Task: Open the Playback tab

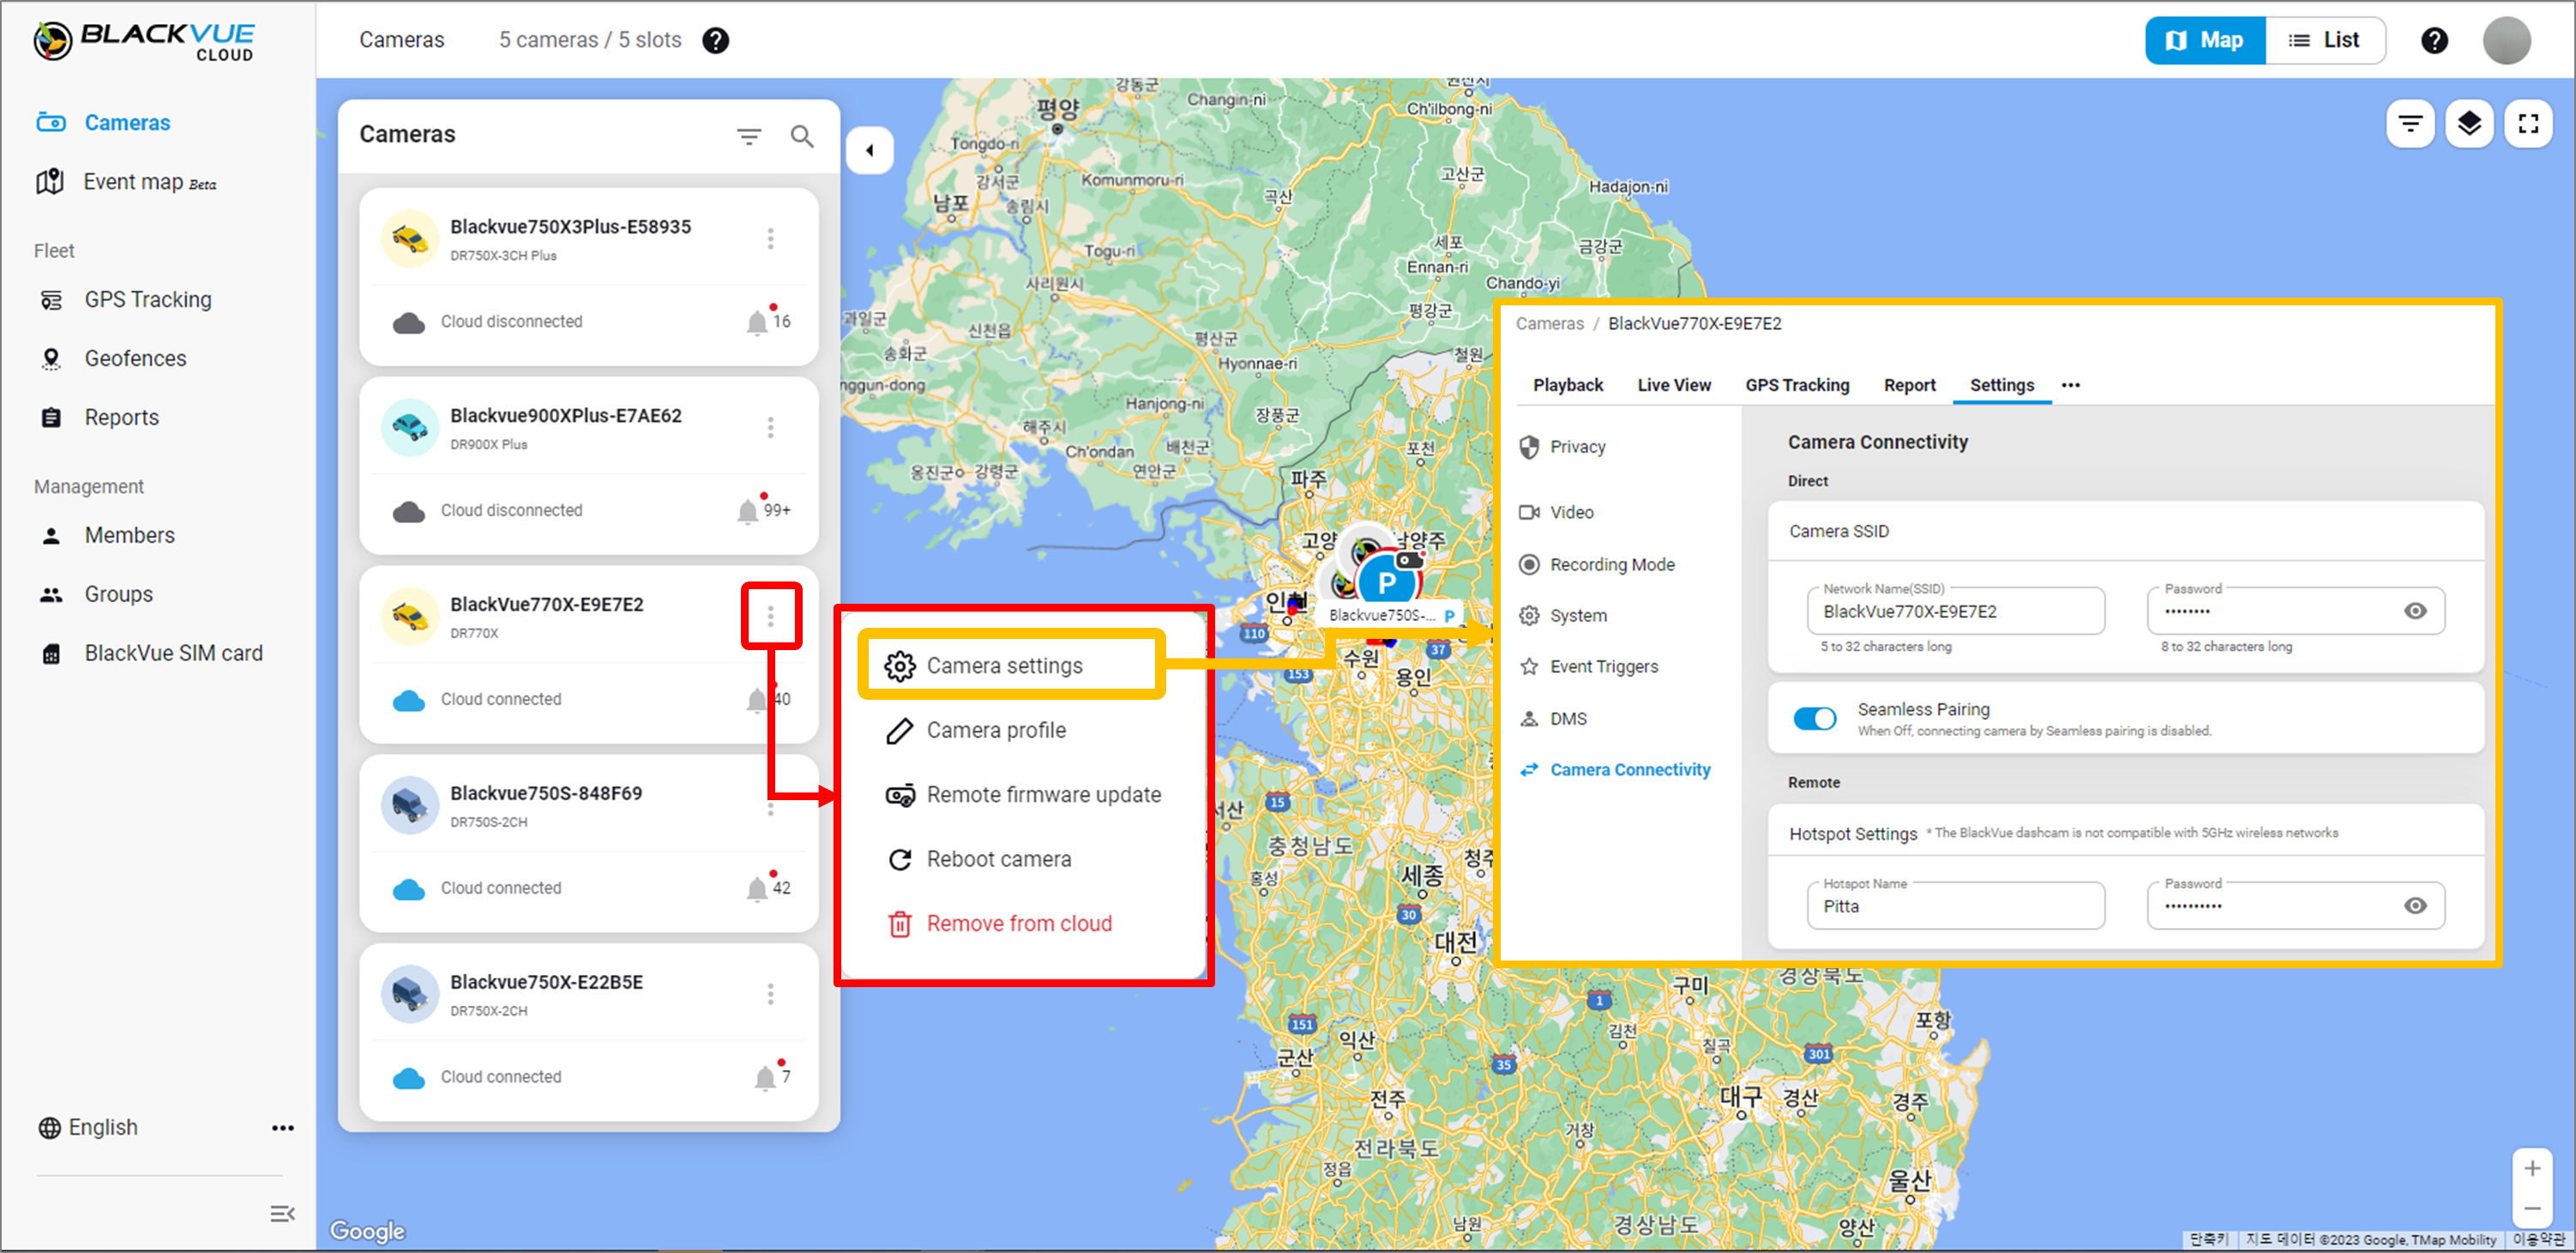Action: 1567,385
